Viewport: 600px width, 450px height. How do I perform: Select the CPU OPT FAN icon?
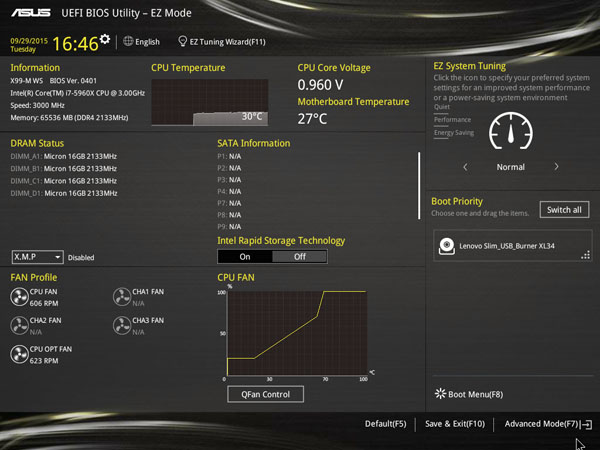point(19,354)
